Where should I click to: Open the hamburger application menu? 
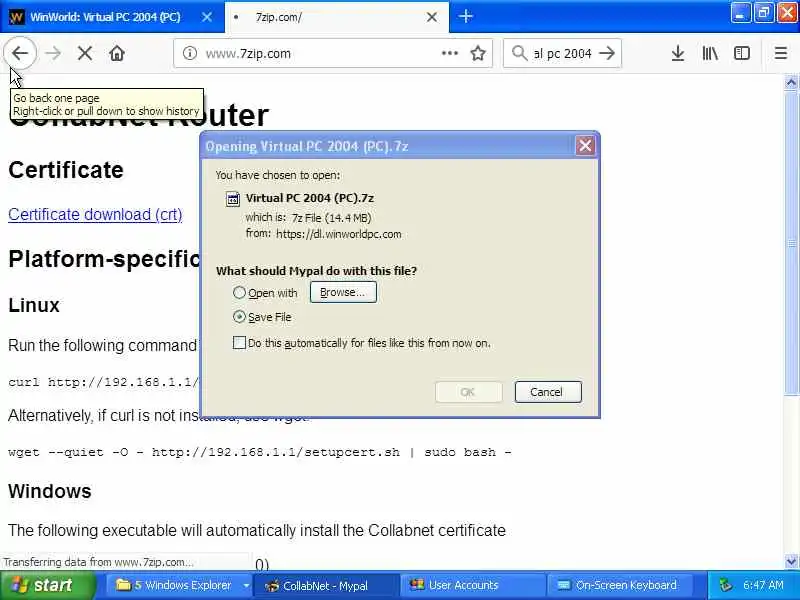[x=781, y=53]
